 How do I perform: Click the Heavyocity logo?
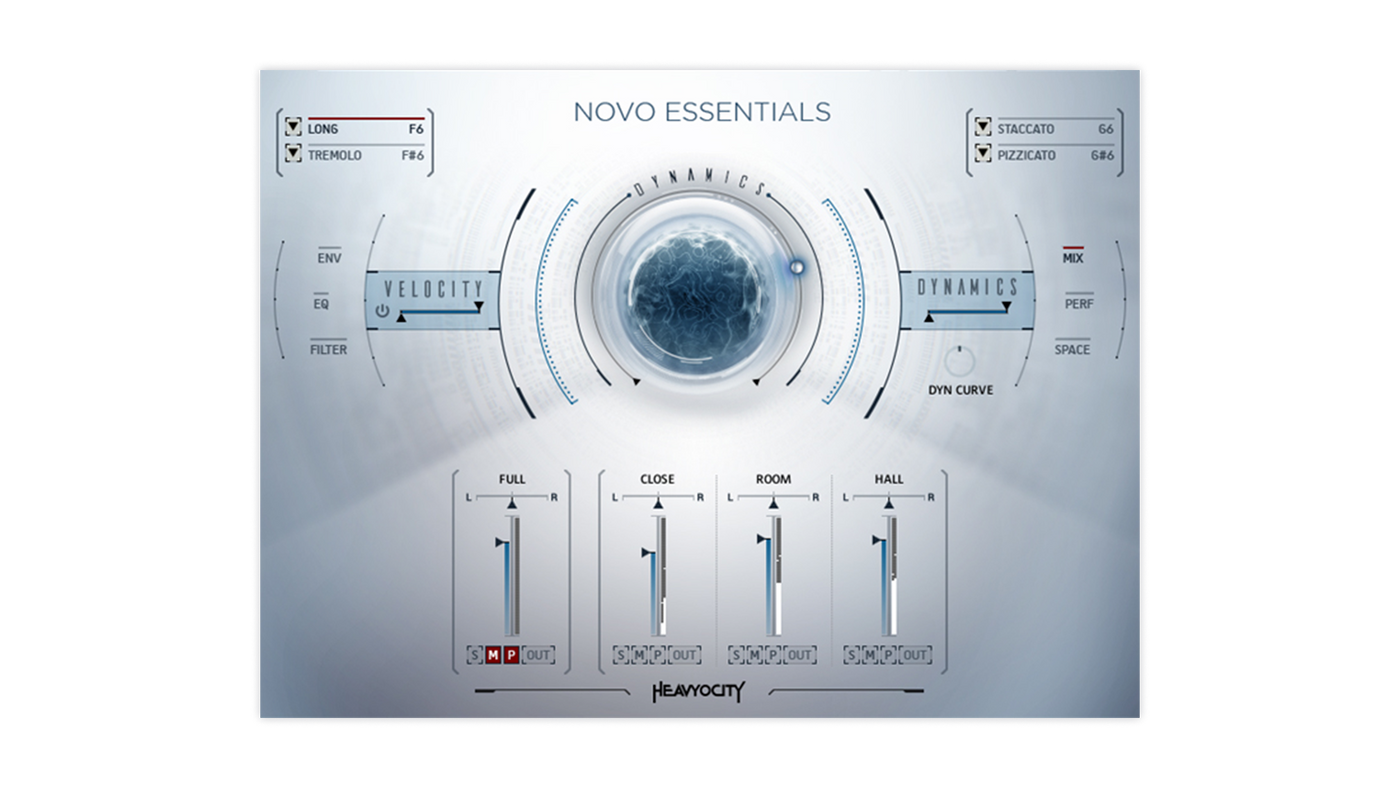point(699,691)
